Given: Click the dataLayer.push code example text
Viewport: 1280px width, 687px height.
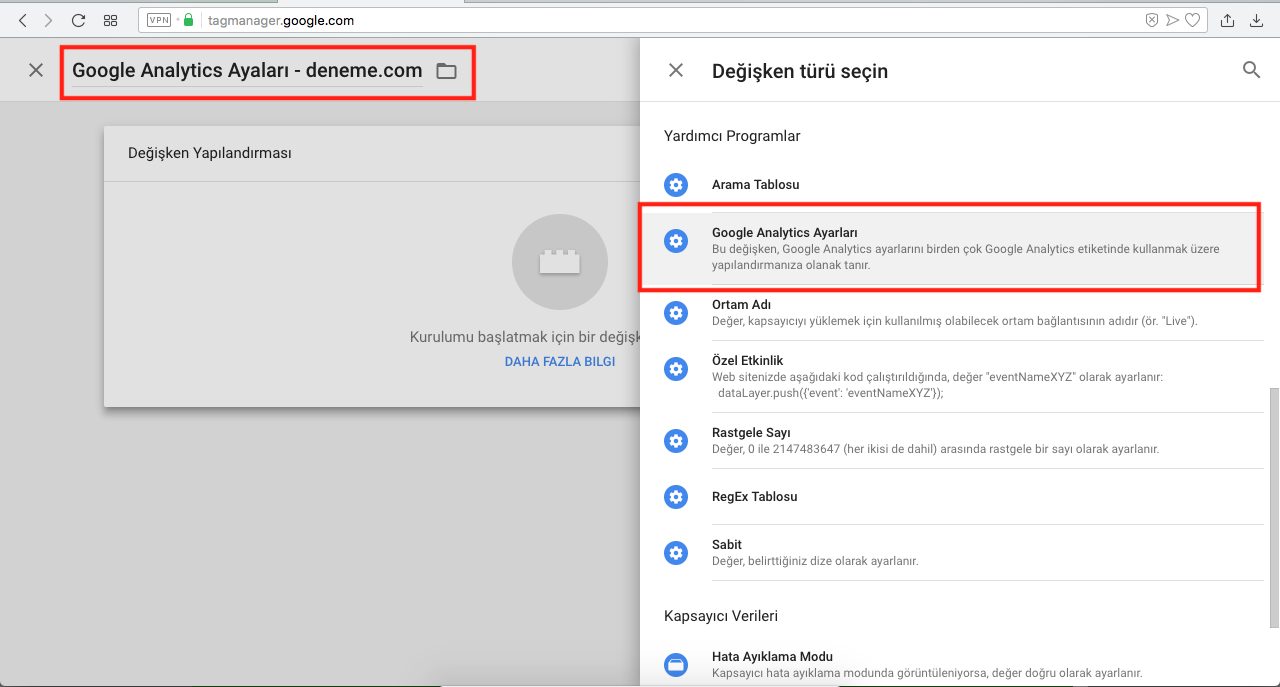Looking at the screenshot, I should (830, 393).
